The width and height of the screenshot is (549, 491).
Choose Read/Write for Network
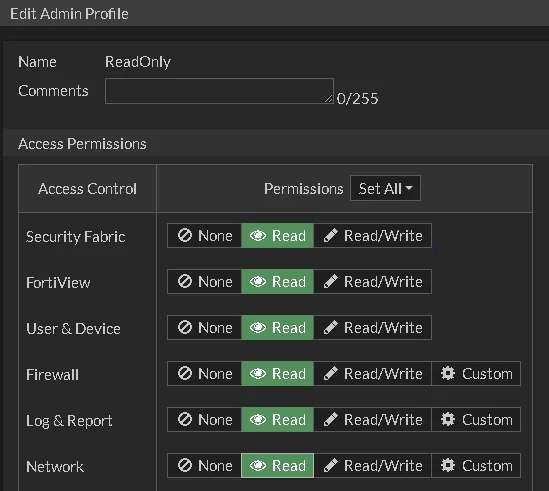pos(373,466)
